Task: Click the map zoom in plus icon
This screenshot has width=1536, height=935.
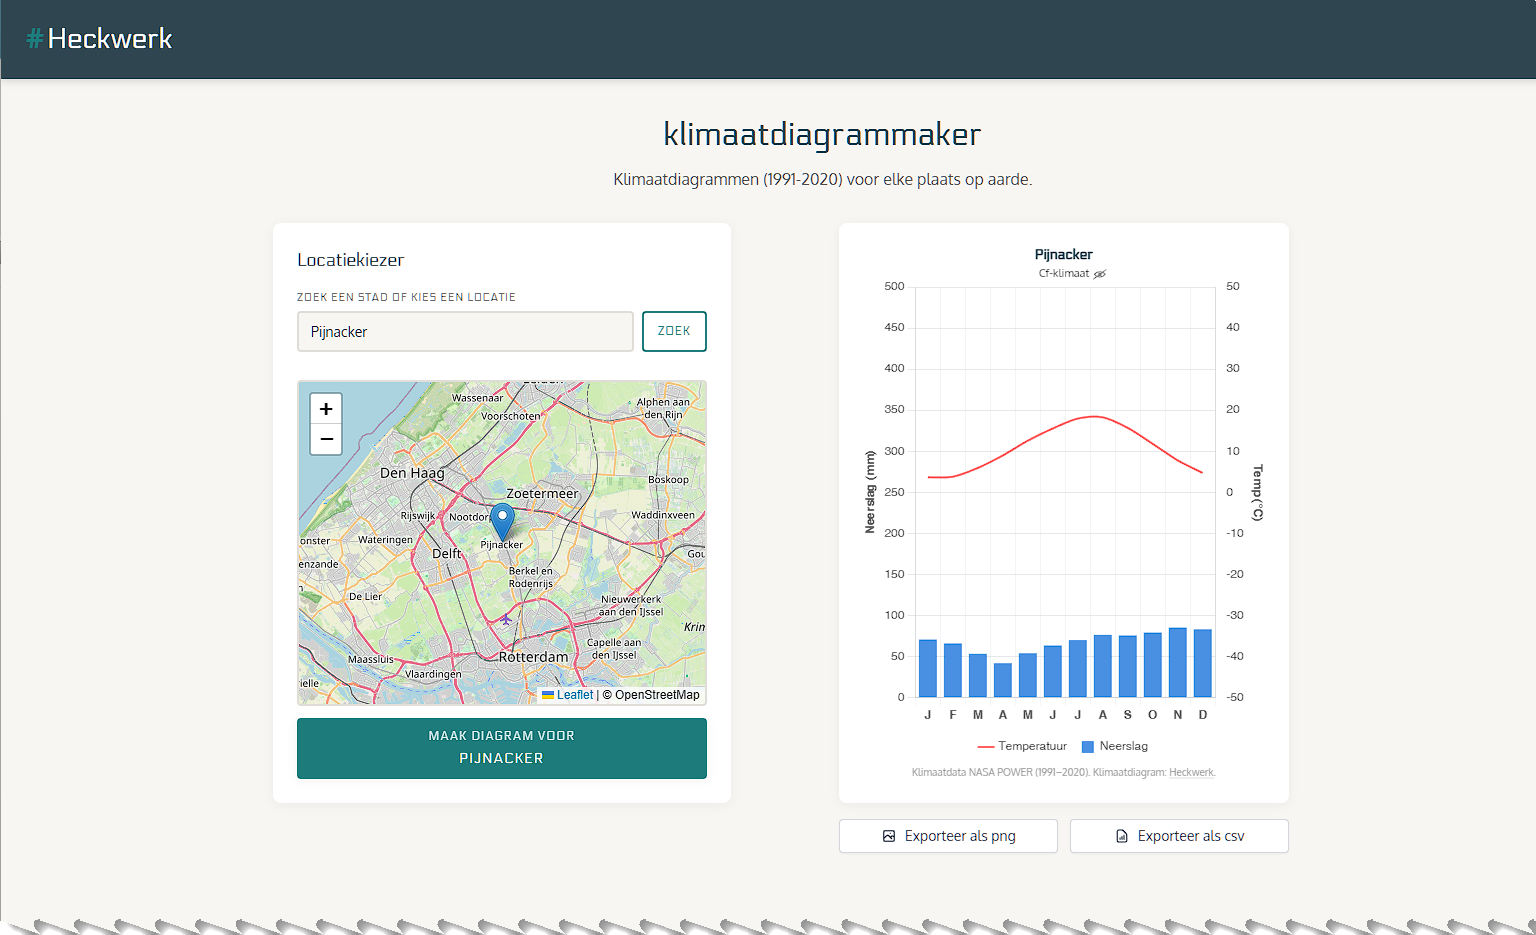Action: [x=326, y=409]
